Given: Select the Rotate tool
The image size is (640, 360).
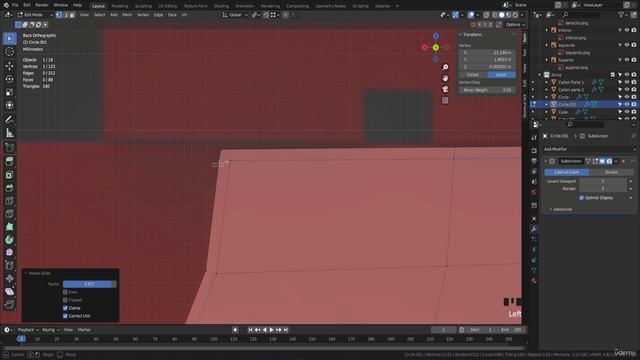Looking at the screenshot, I should (9, 79).
